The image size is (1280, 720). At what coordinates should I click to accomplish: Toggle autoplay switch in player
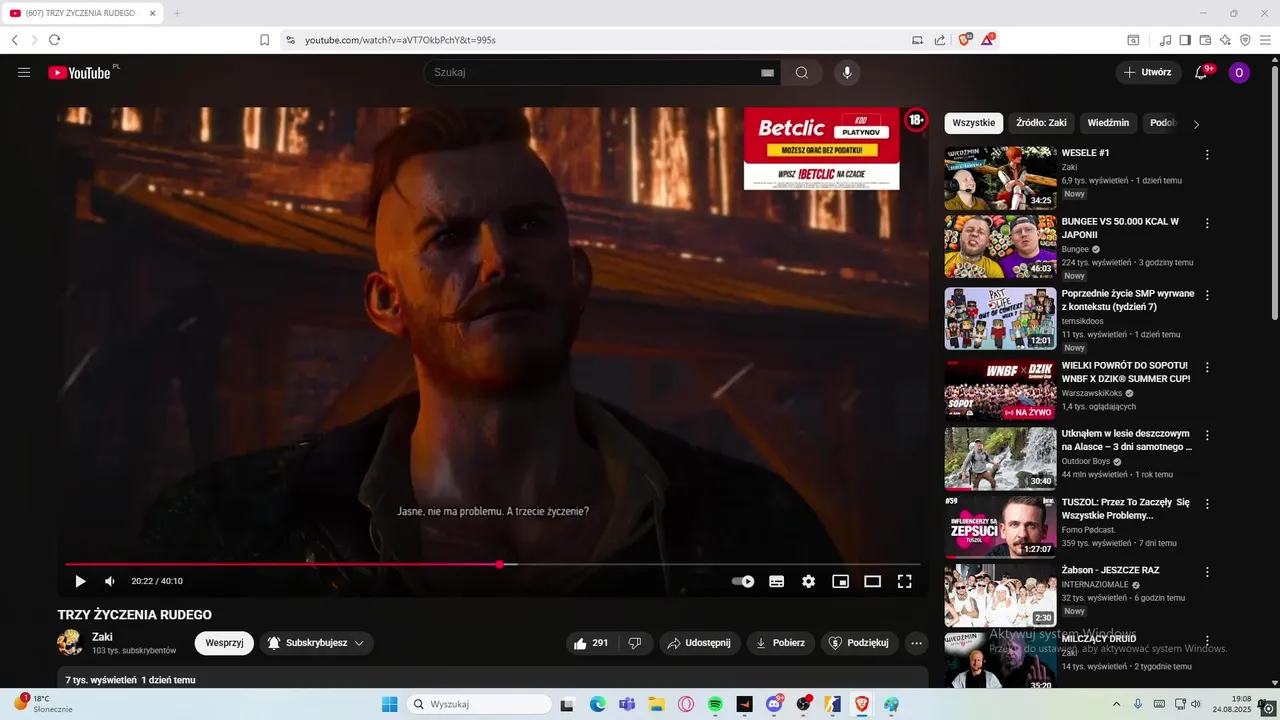point(743,581)
